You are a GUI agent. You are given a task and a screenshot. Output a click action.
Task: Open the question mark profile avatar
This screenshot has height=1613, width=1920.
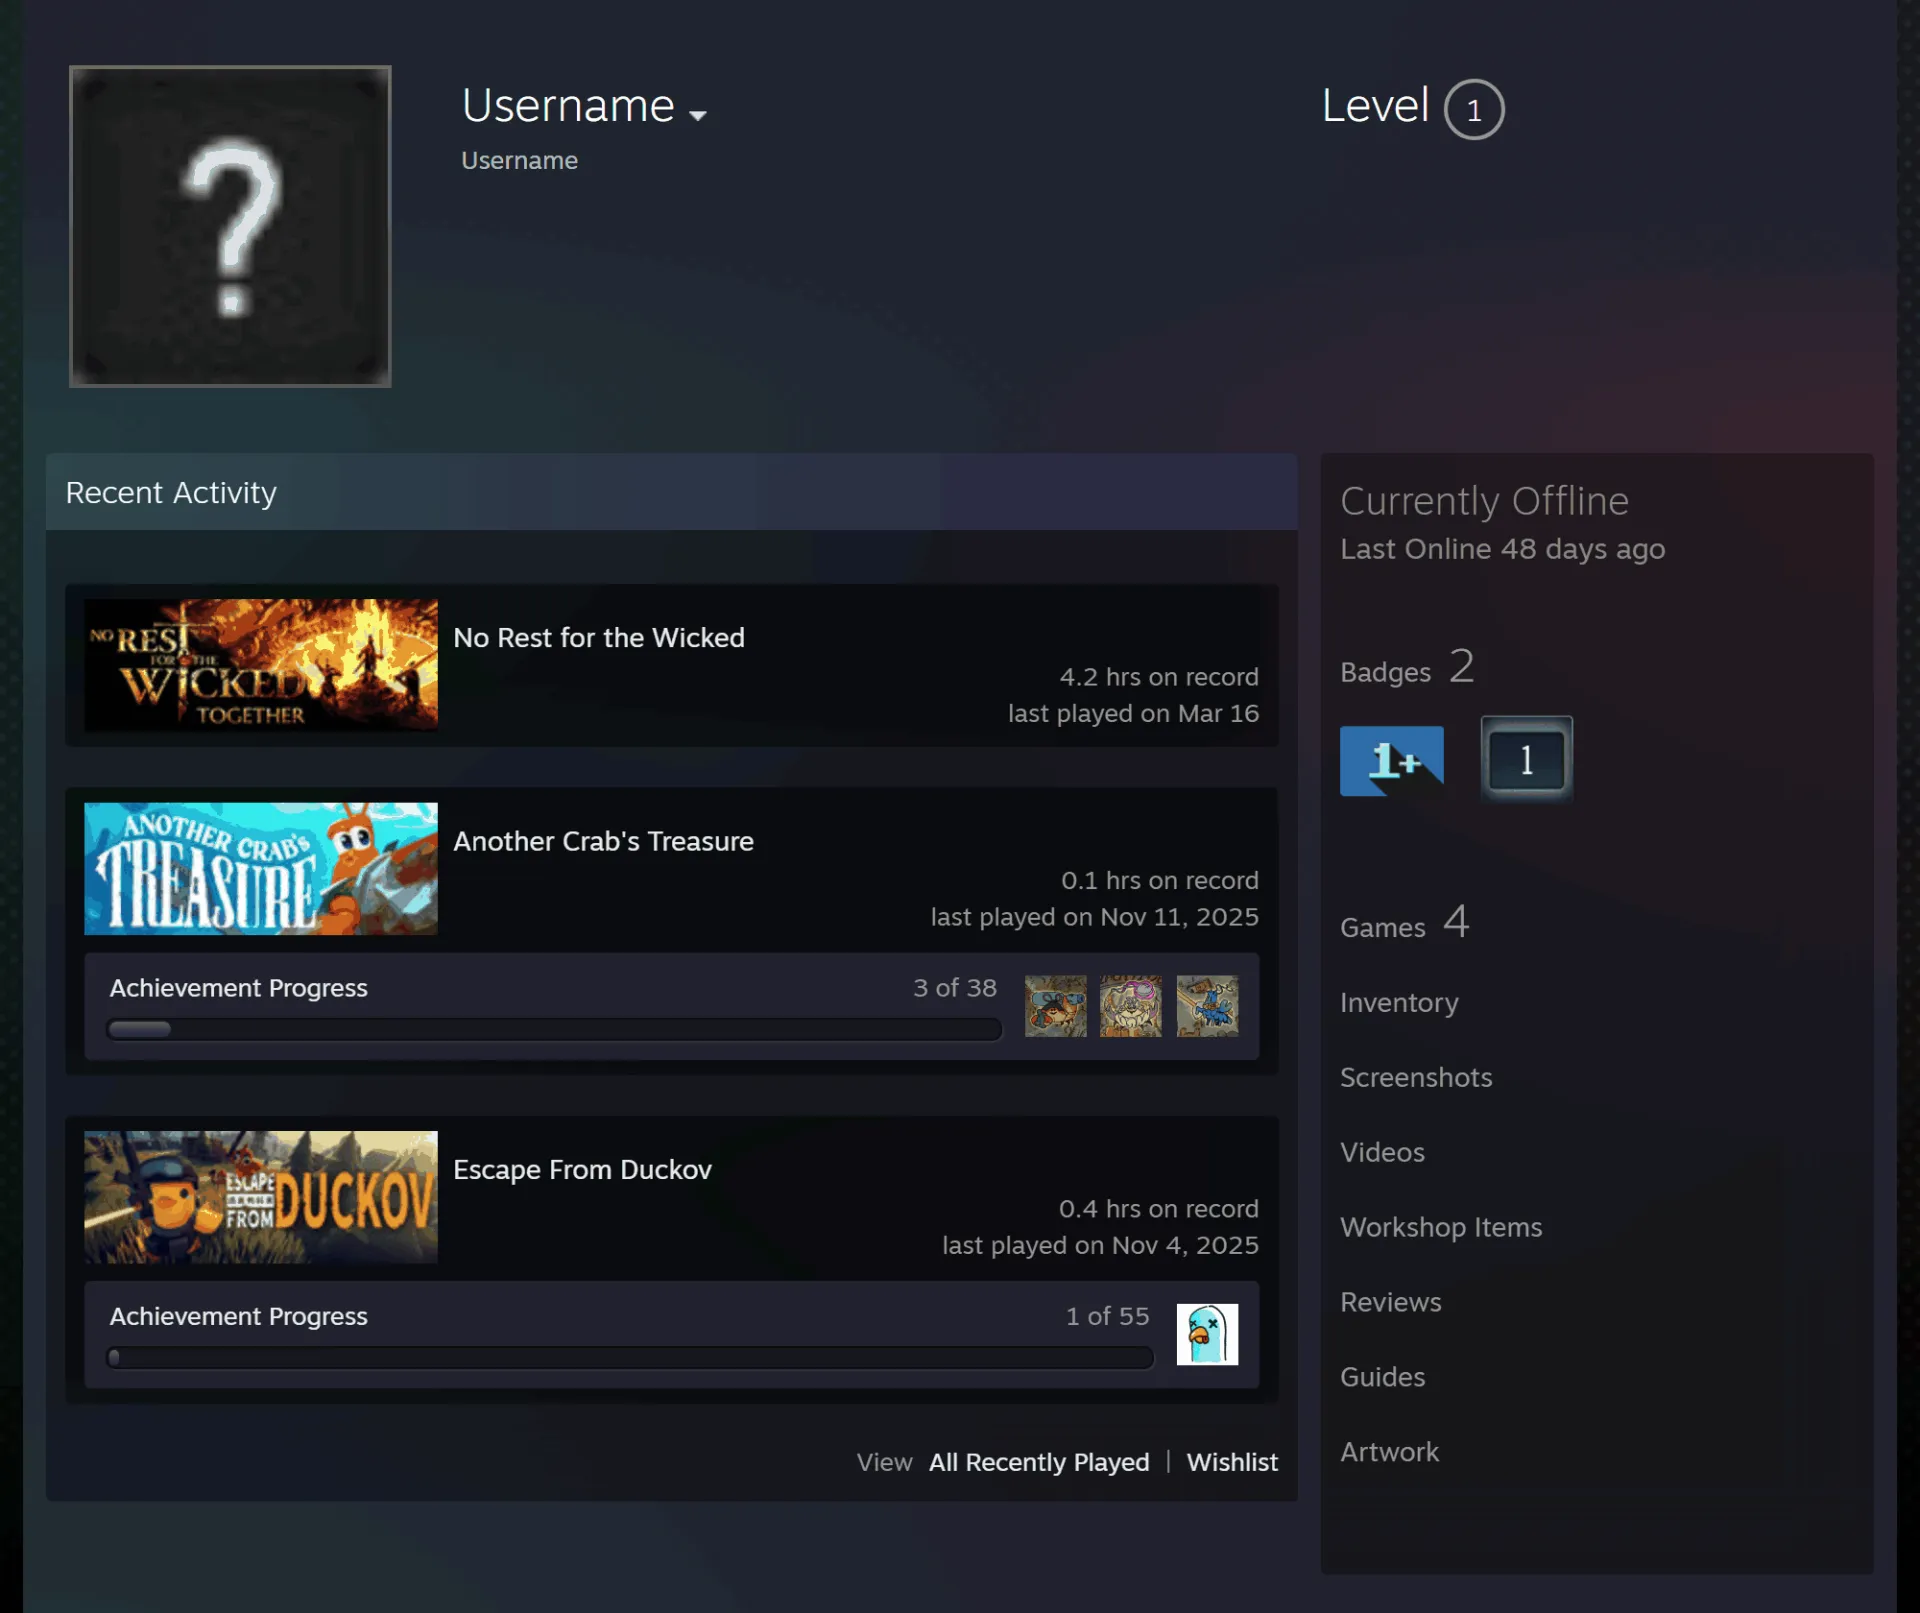(x=230, y=226)
